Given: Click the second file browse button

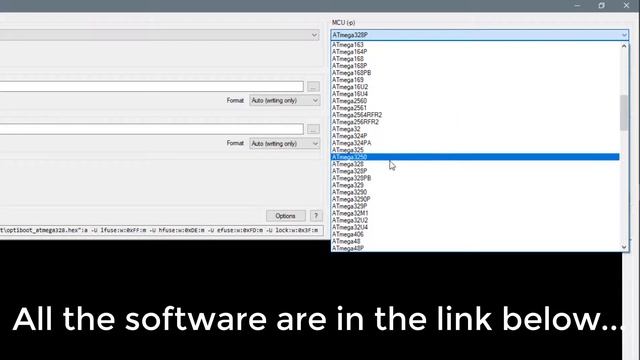Looking at the screenshot, I should (x=313, y=129).
